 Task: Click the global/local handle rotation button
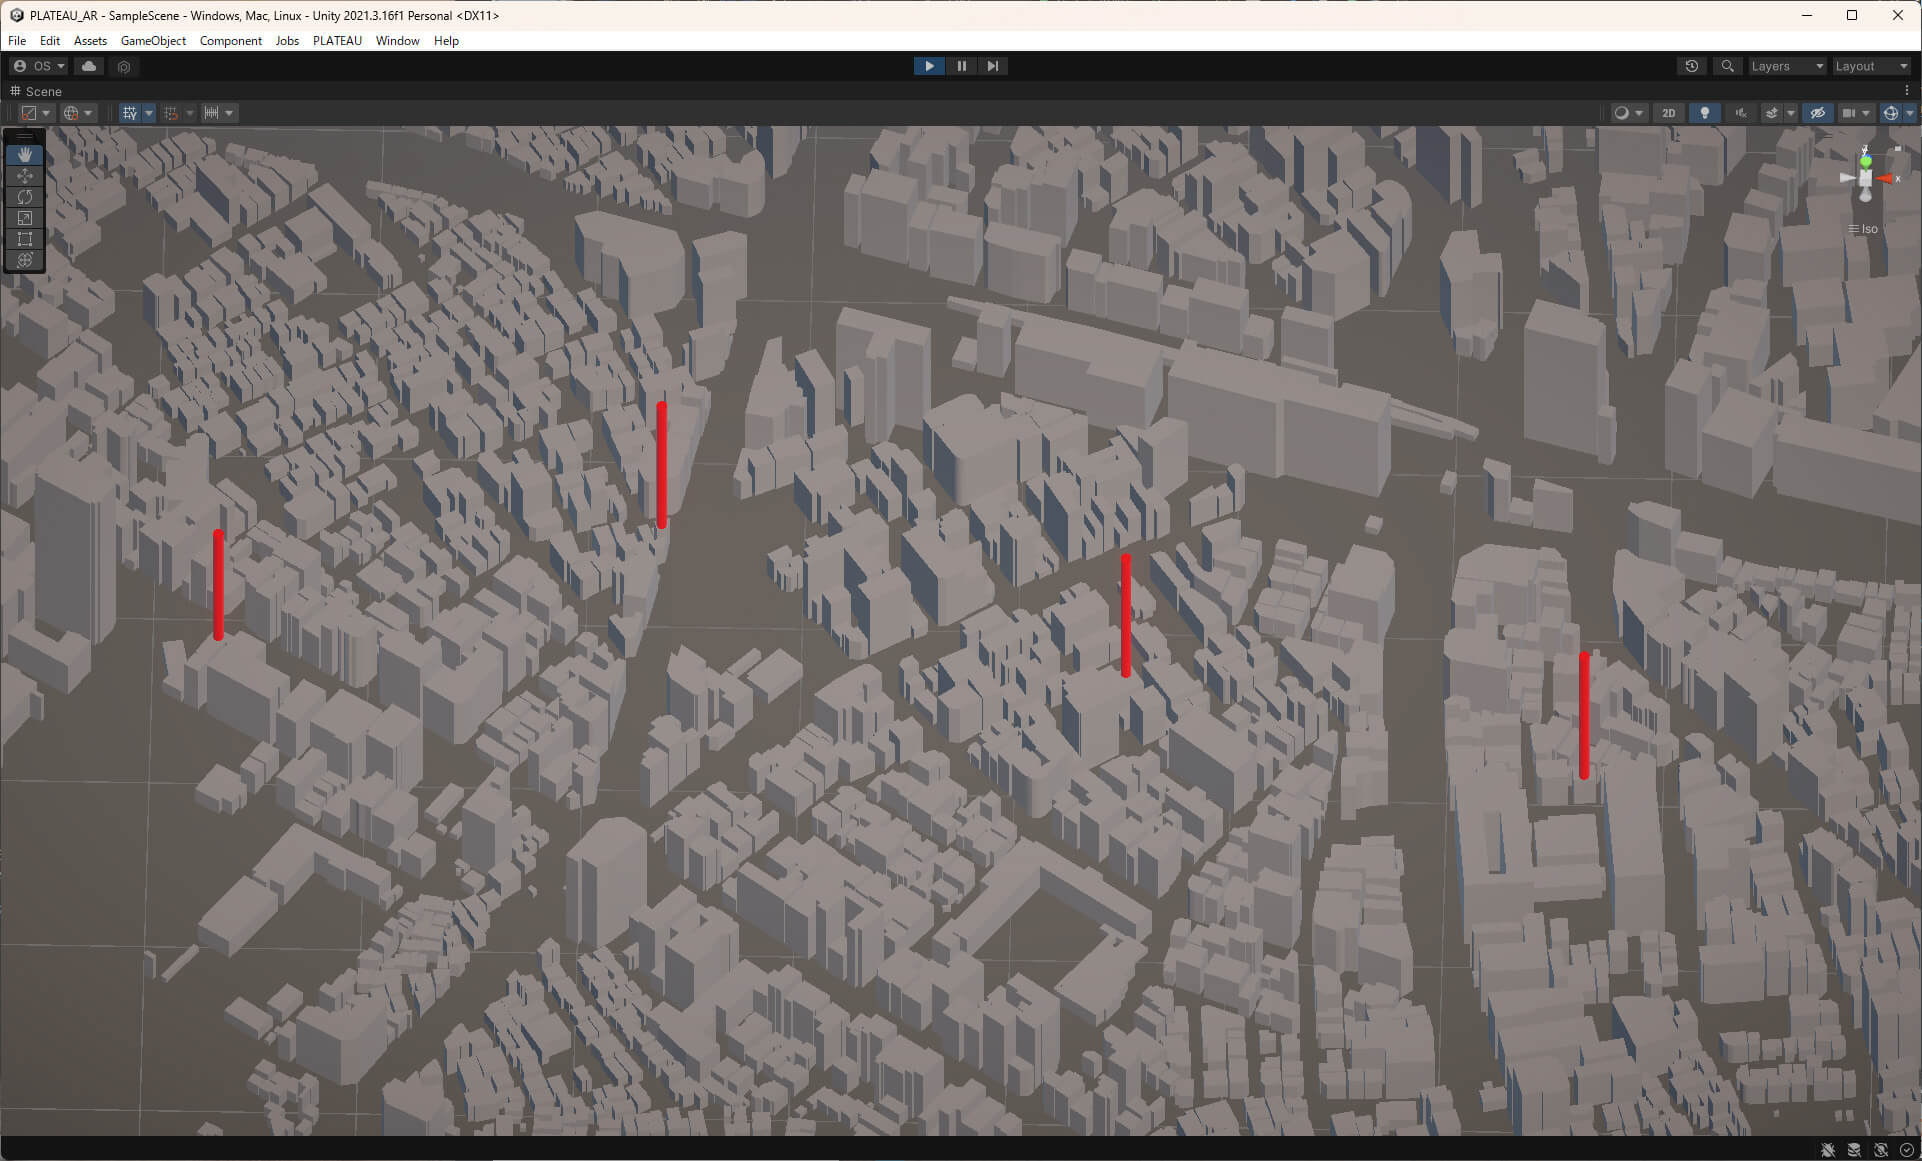pyautogui.click(x=71, y=113)
